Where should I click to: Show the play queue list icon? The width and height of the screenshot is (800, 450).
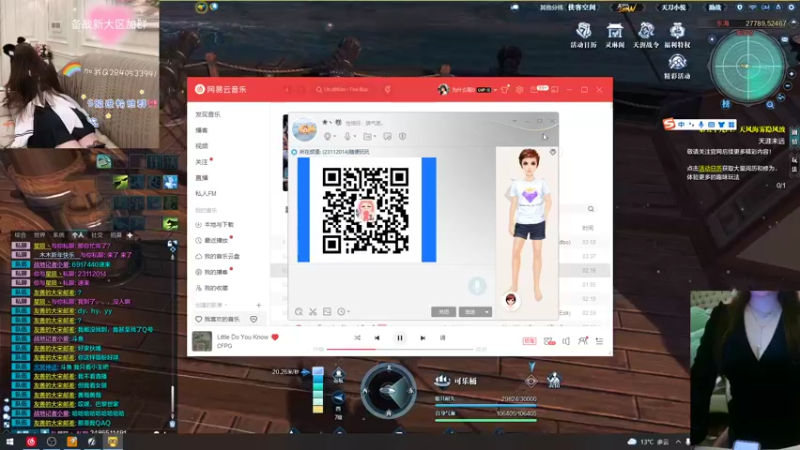pyautogui.click(x=599, y=341)
